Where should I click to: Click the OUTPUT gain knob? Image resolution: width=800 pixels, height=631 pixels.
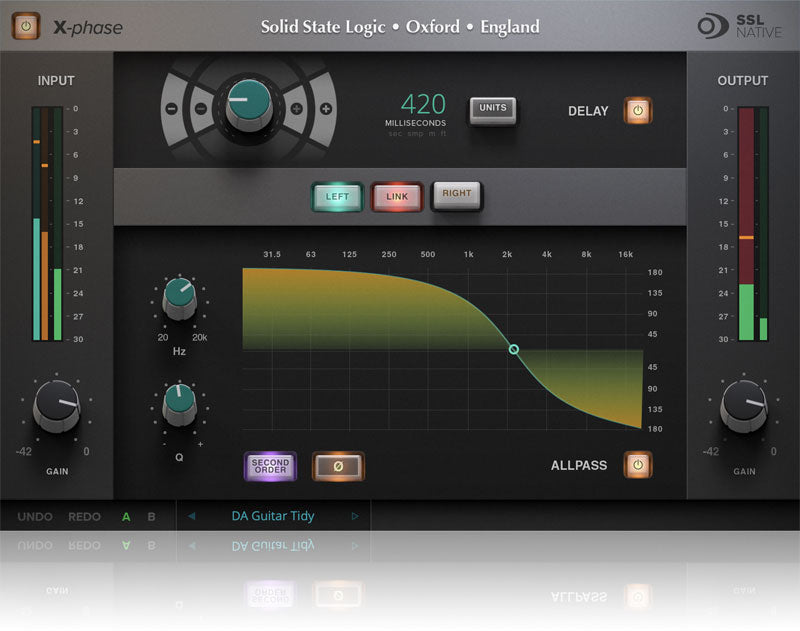(744, 406)
